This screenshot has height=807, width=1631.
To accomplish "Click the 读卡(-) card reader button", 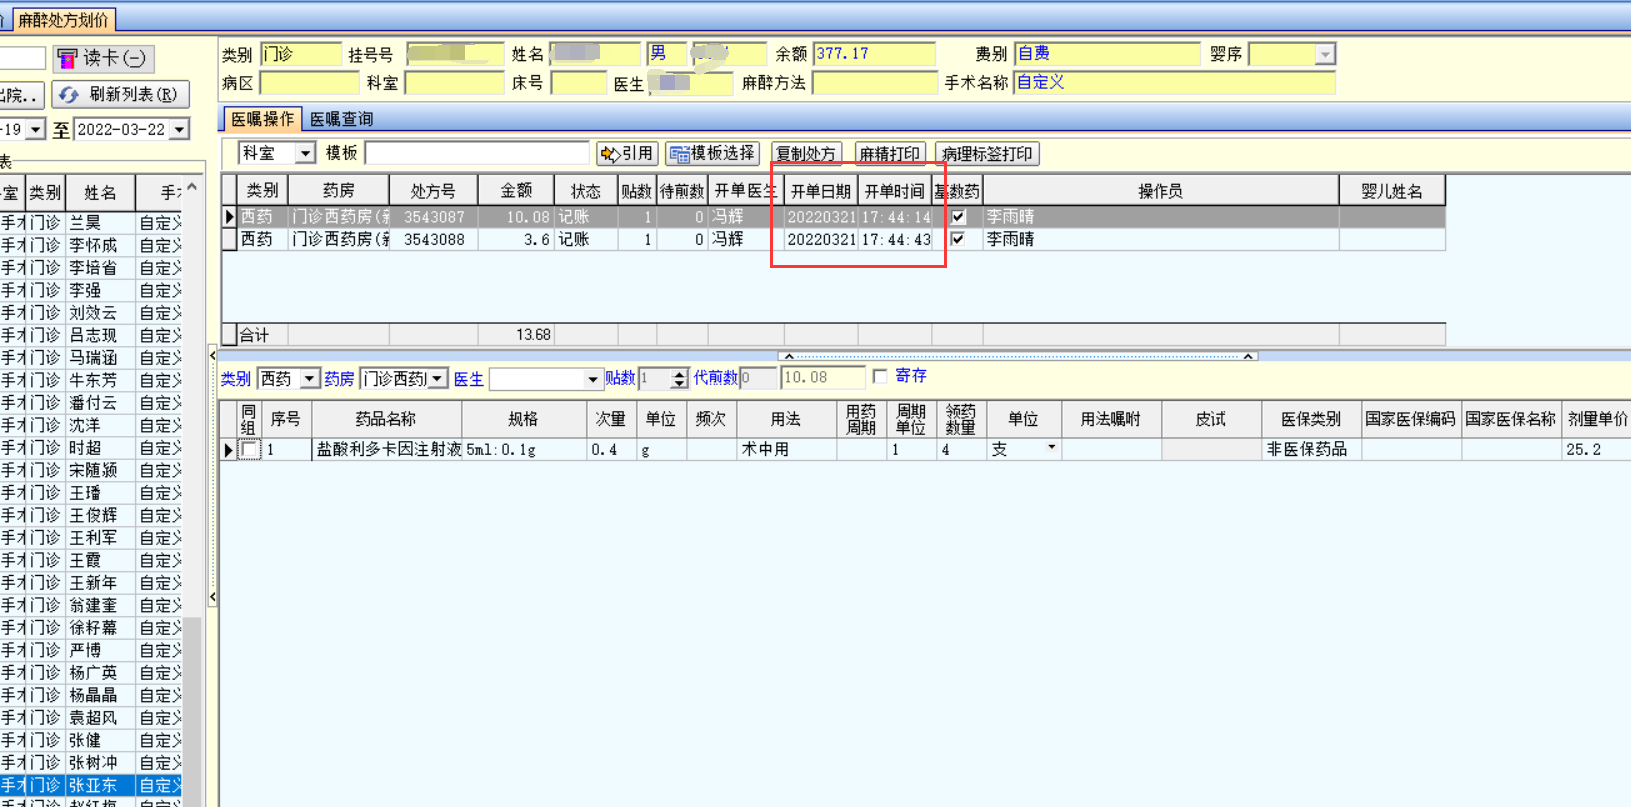I will (x=103, y=58).
